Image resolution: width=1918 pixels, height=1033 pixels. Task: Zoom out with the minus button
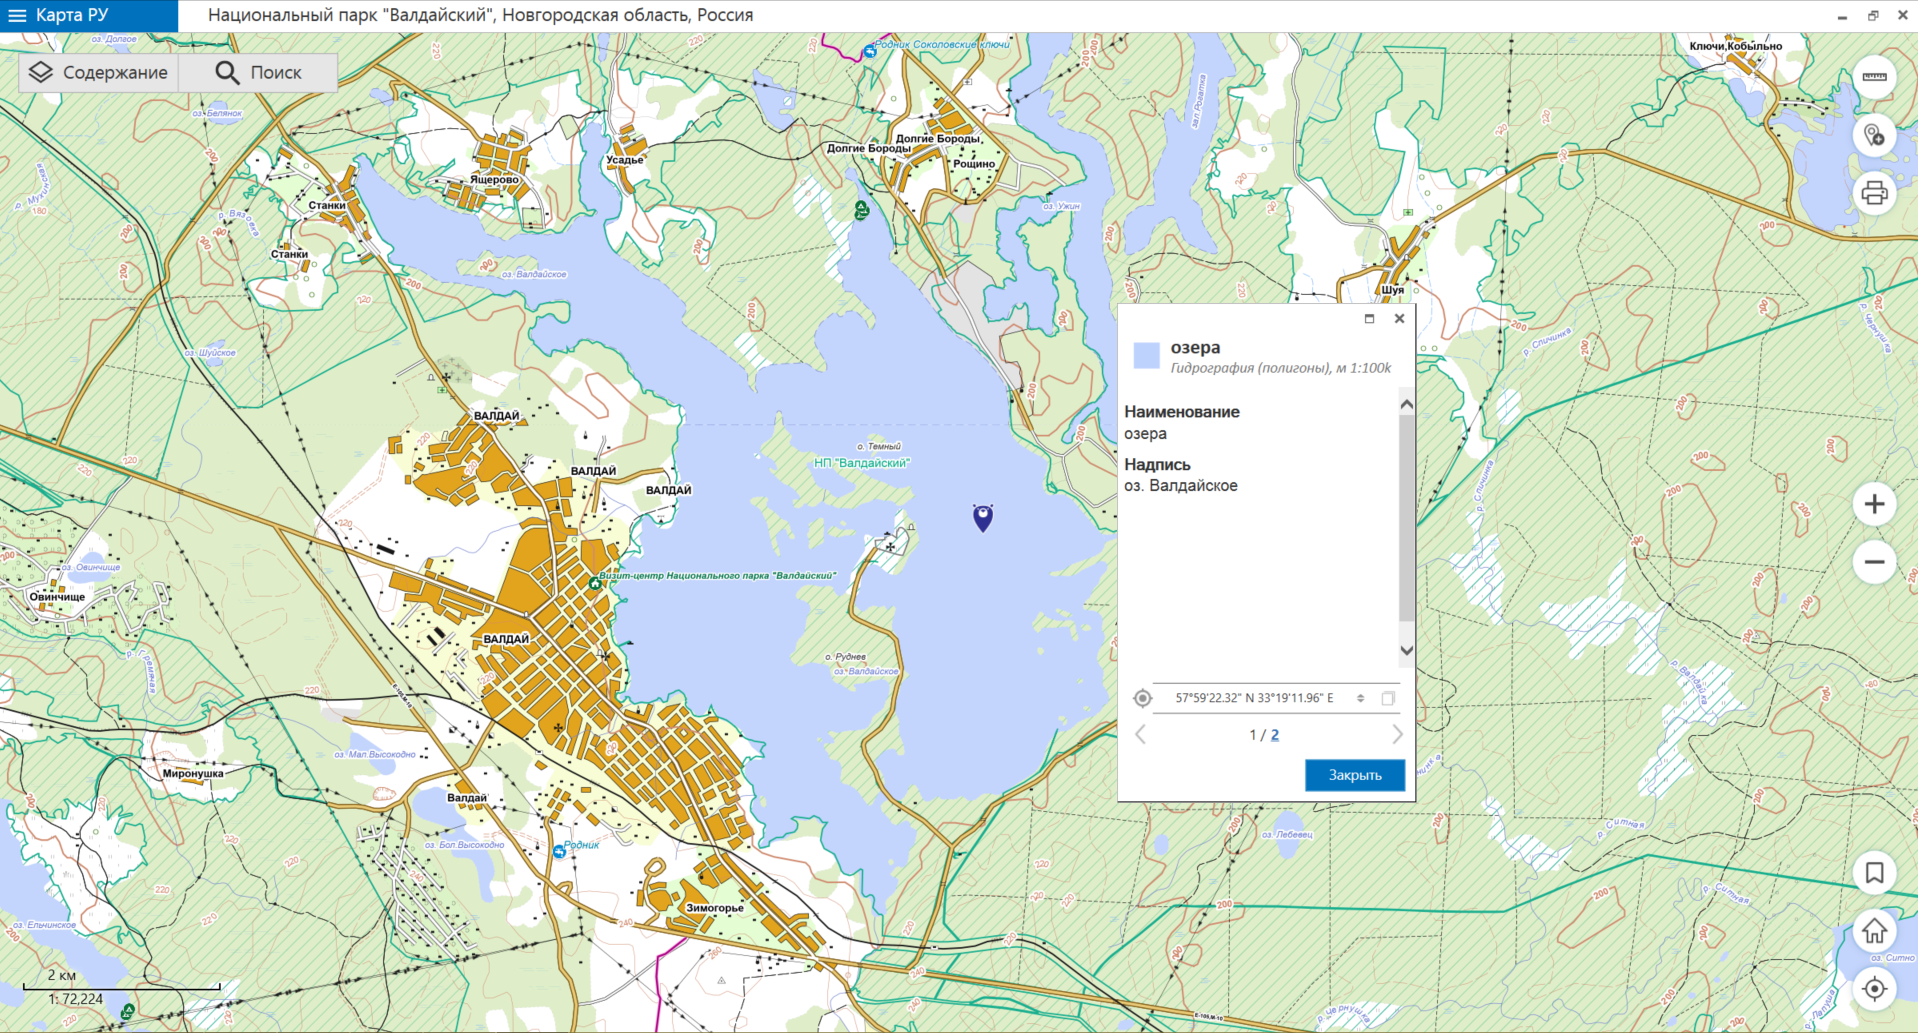[1875, 562]
